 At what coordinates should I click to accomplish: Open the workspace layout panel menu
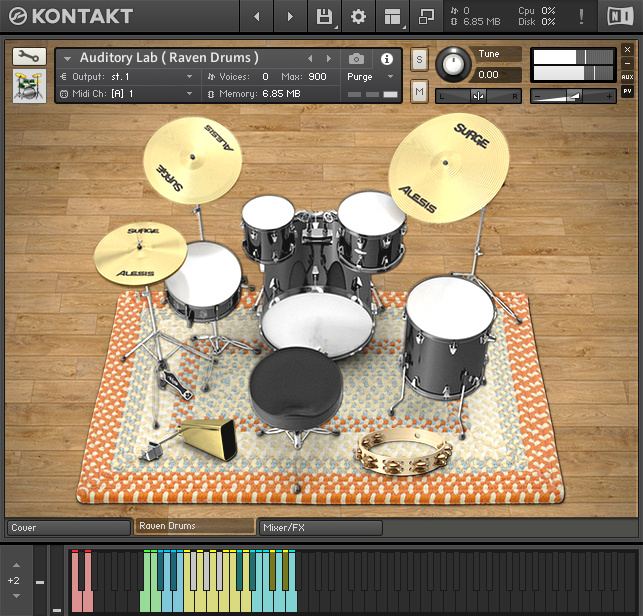pyautogui.click(x=392, y=16)
